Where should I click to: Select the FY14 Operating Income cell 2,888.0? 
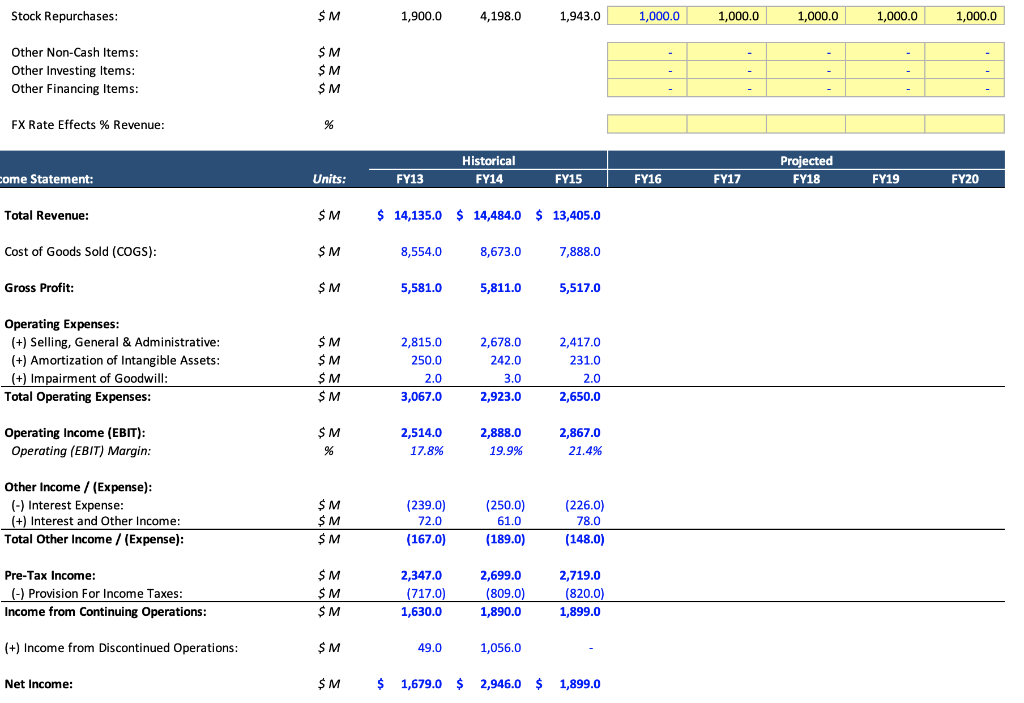(497, 432)
